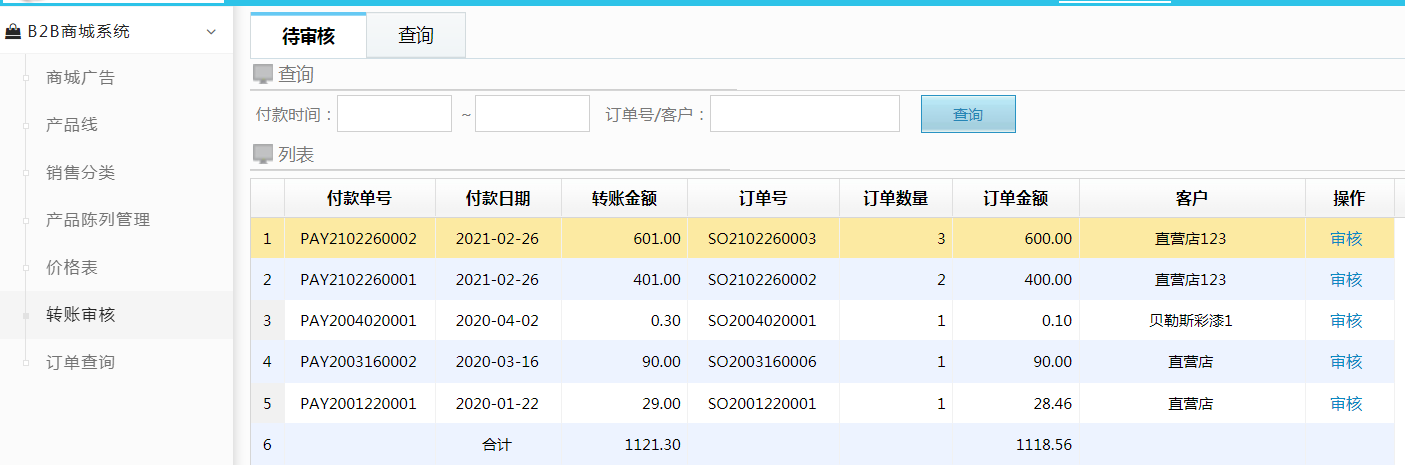Sort by 付款日期 column header
This screenshot has height=465, width=1405.
tap(498, 198)
